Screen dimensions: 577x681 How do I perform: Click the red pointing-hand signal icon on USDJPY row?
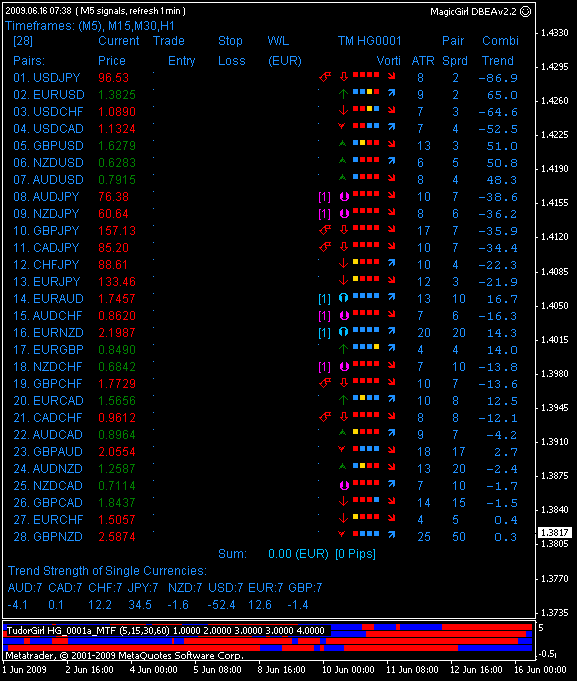[x=325, y=77]
